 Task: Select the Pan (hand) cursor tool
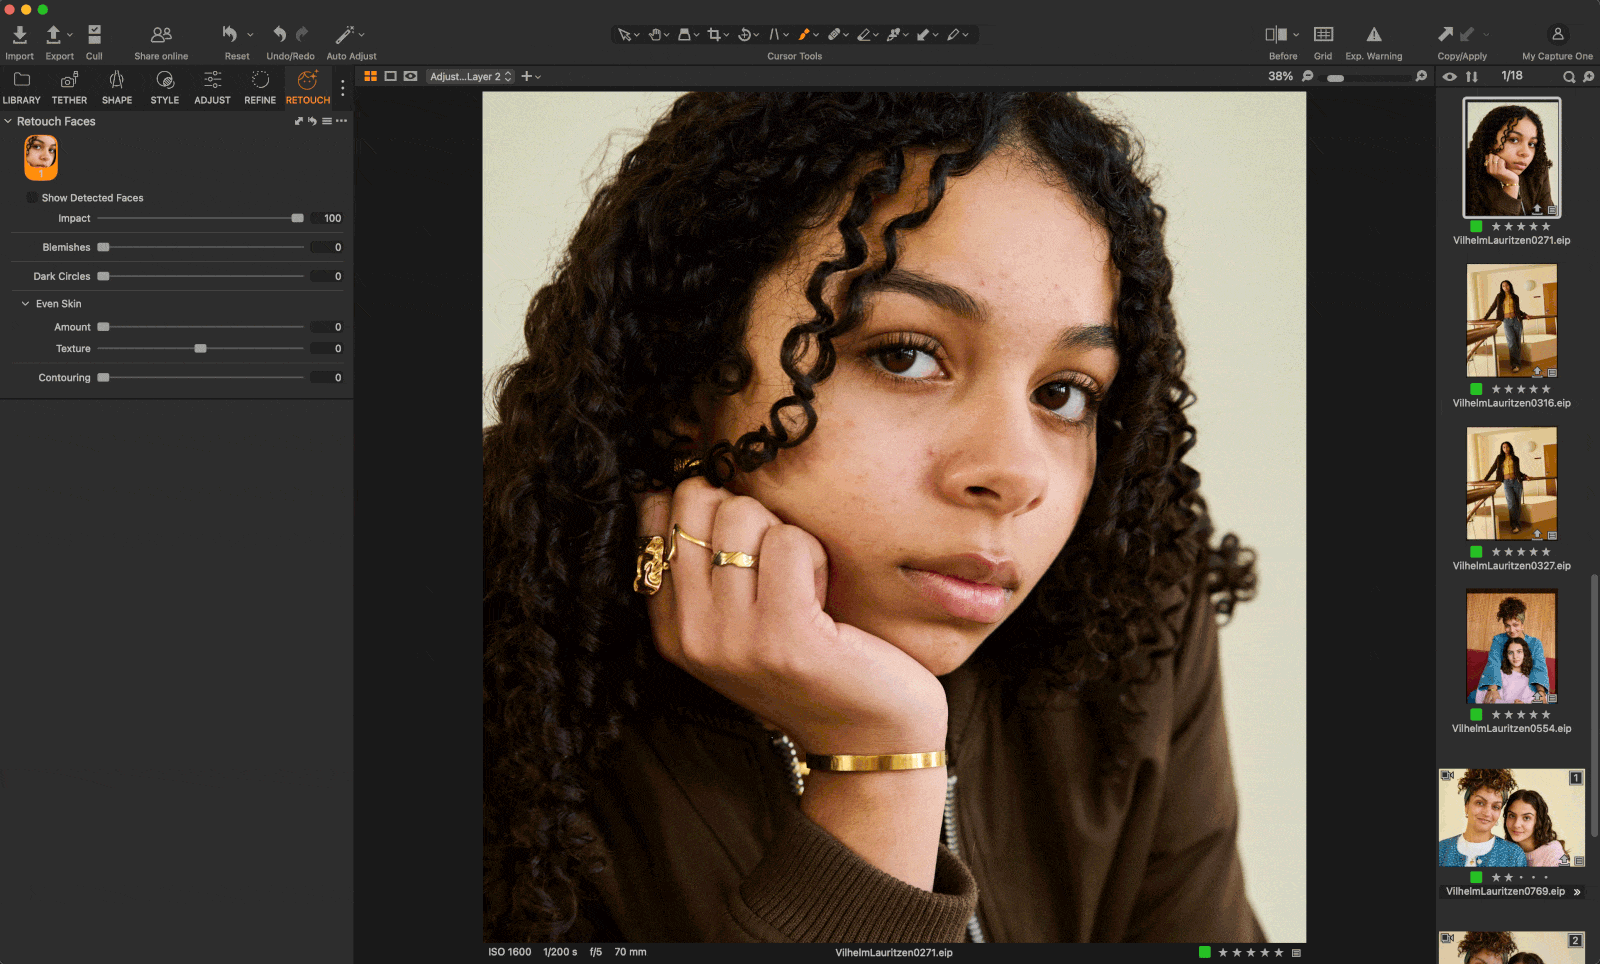[656, 34]
